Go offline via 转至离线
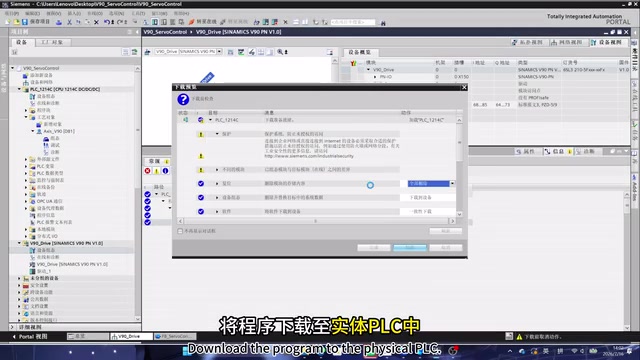The height and width of the screenshot is (360, 640). 234,22
